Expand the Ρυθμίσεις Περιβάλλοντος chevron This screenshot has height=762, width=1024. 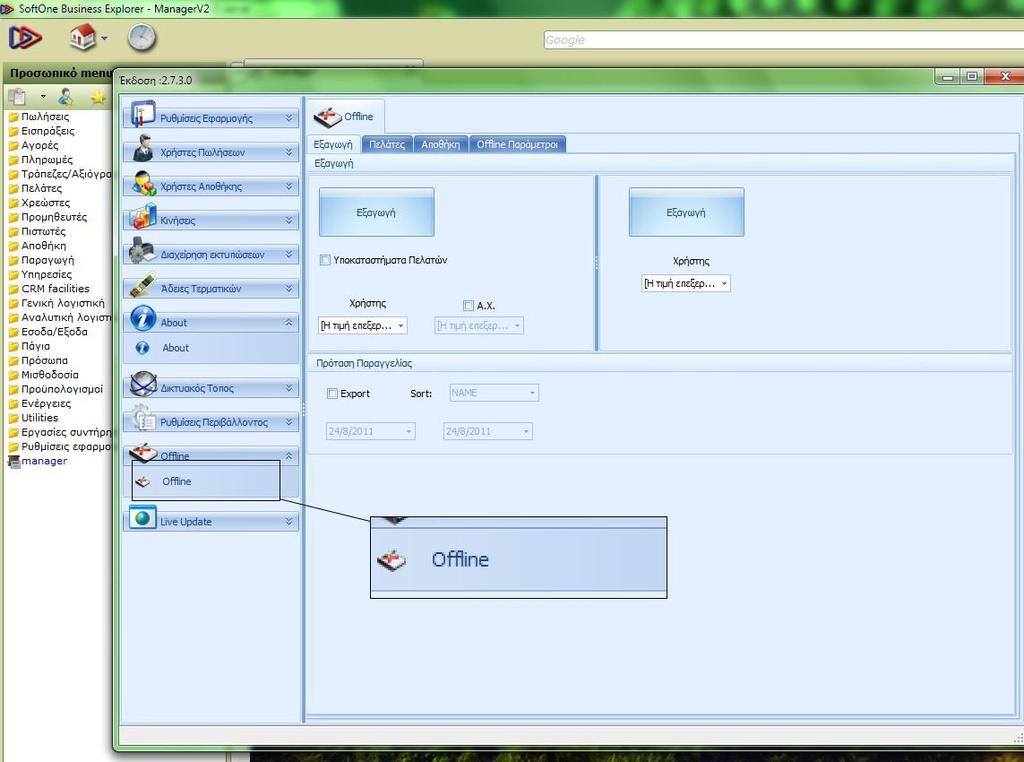tap(289, 422)
